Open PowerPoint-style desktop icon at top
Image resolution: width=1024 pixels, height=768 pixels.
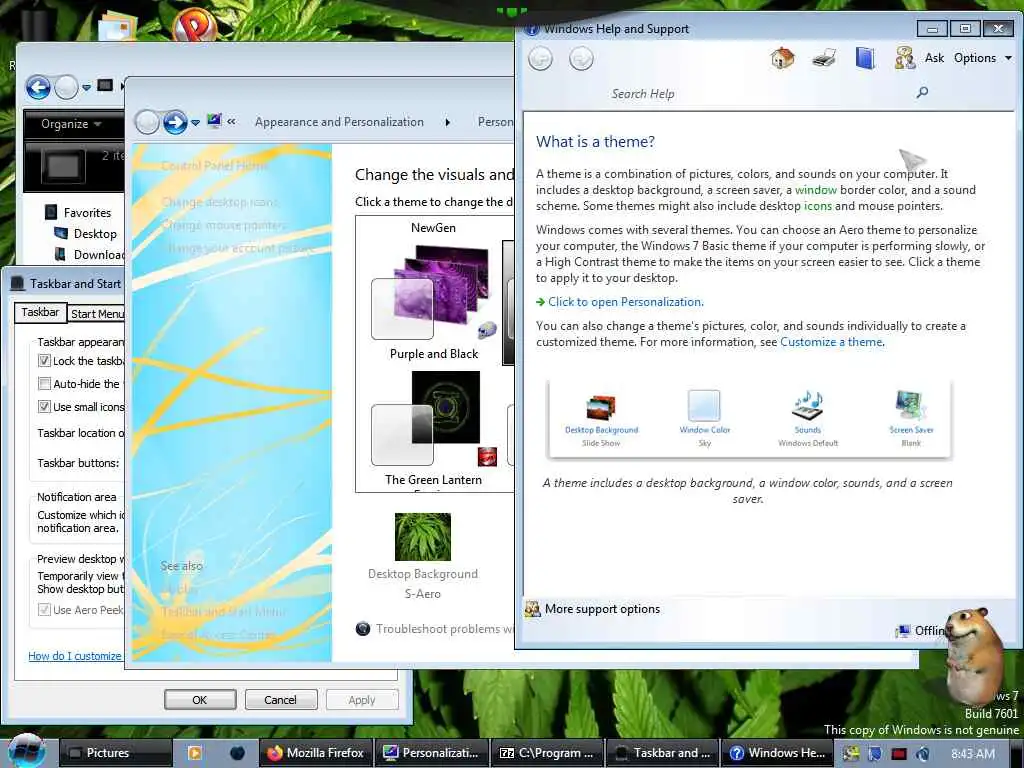point(194,26)
